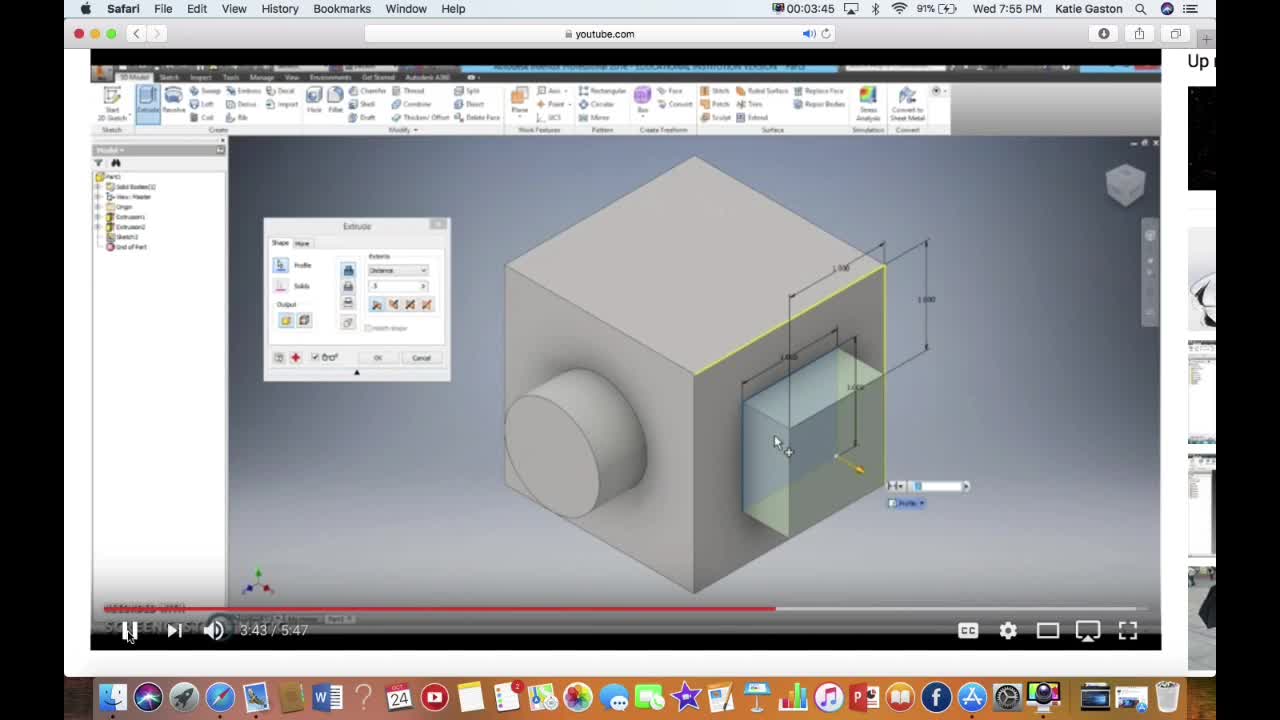Open the Safari Share button

click(1139, 34)
